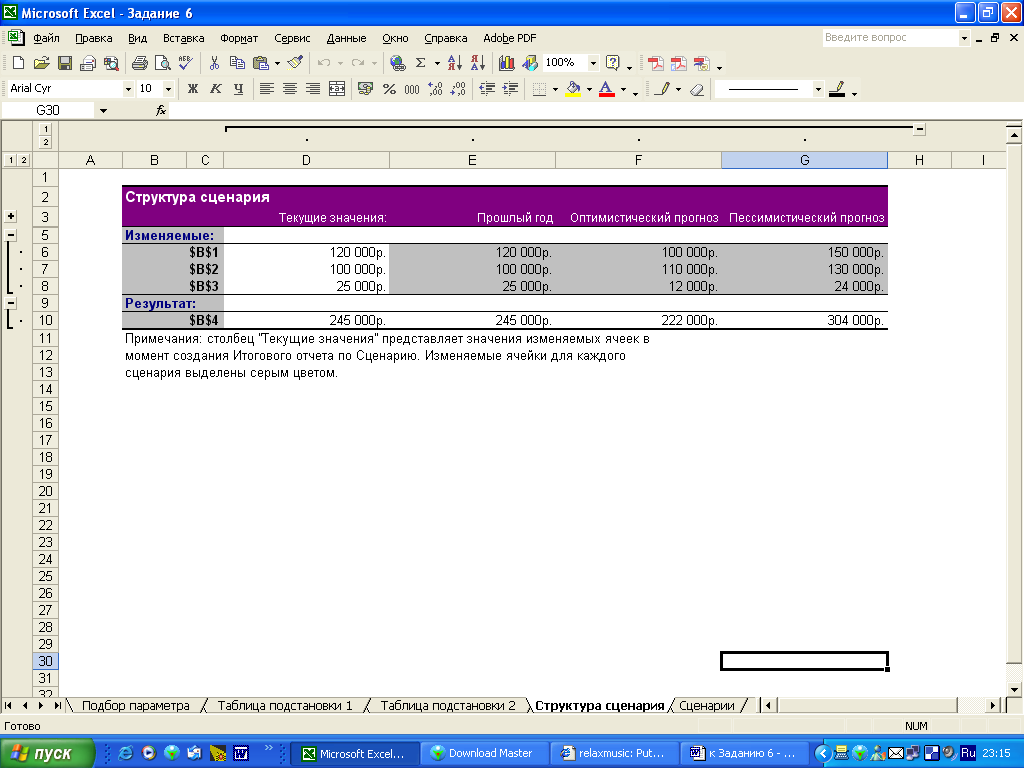This screenshot has height=768, width=1024.
Task: Click the Copy icon
Action: (x=237, y=63)
